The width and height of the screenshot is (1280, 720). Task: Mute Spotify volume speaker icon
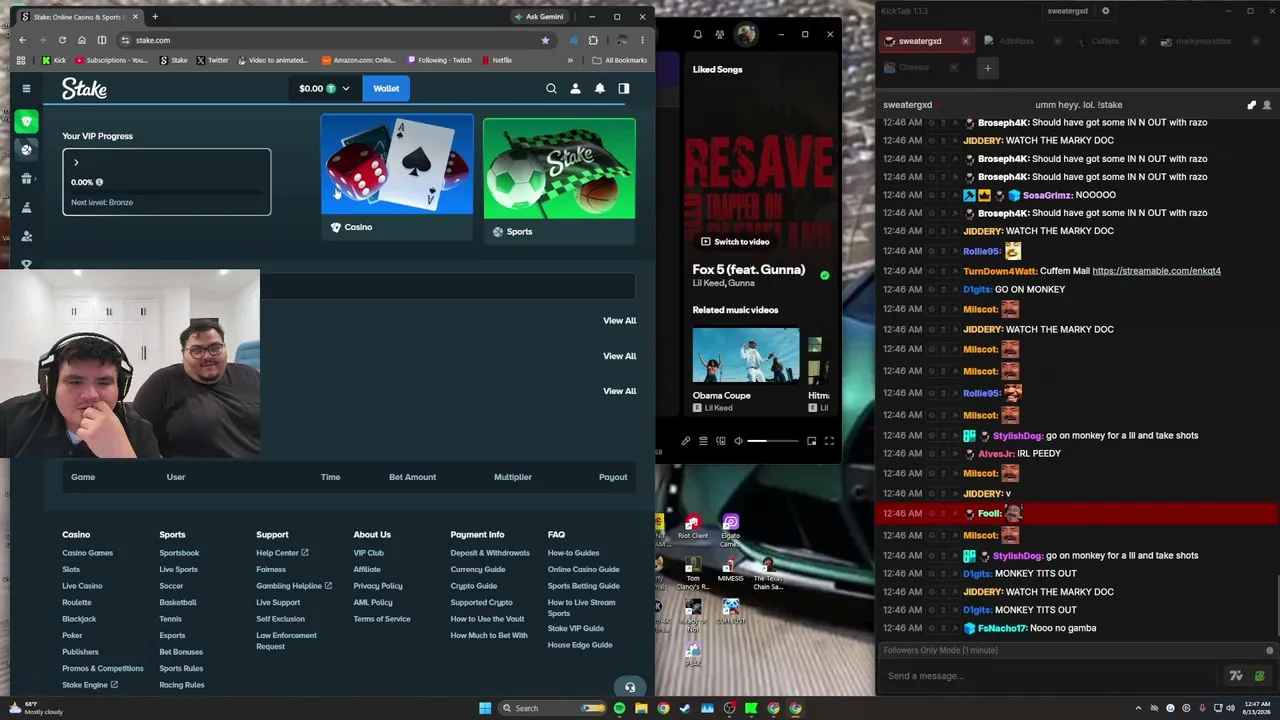[x=738, y=441]
